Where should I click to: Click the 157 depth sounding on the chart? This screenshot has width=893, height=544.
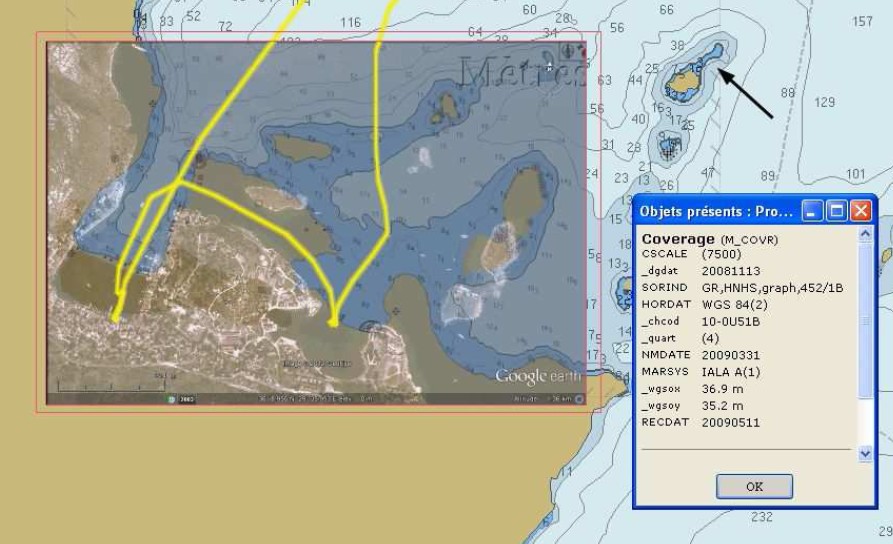[862, 22]
